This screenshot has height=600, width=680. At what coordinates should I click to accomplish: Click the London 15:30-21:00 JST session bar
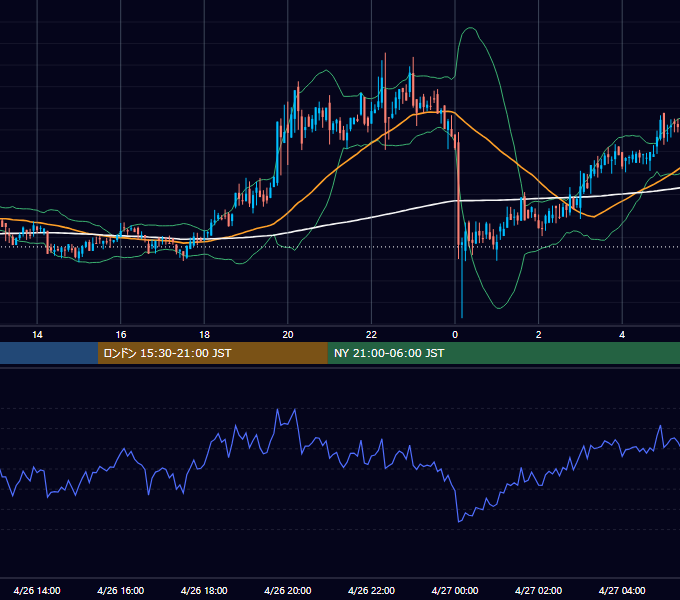coord(212,353)
